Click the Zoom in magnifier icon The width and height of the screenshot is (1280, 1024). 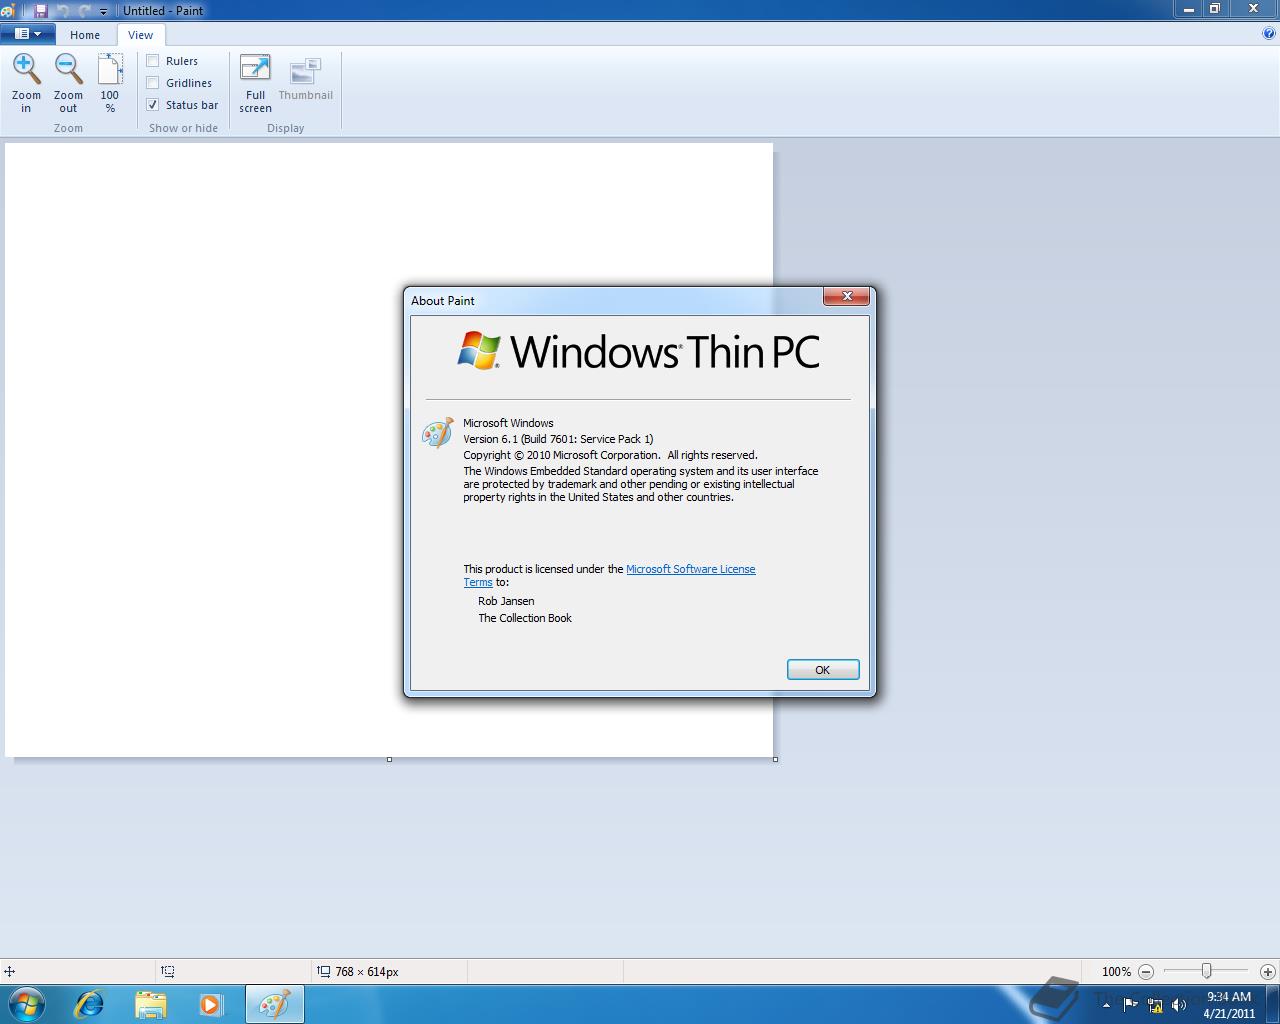point(26,69)
